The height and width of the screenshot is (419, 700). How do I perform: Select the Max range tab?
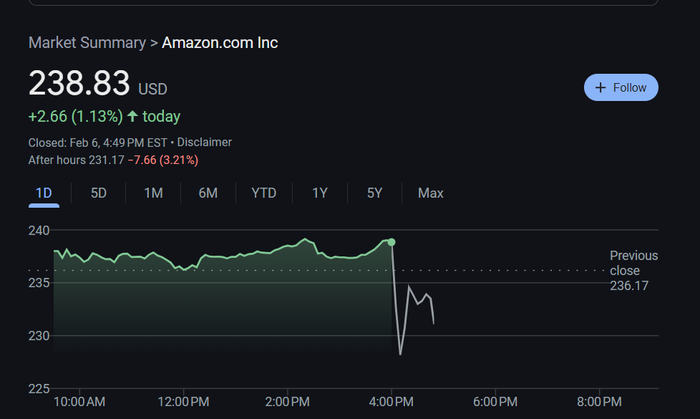[431, 193]
